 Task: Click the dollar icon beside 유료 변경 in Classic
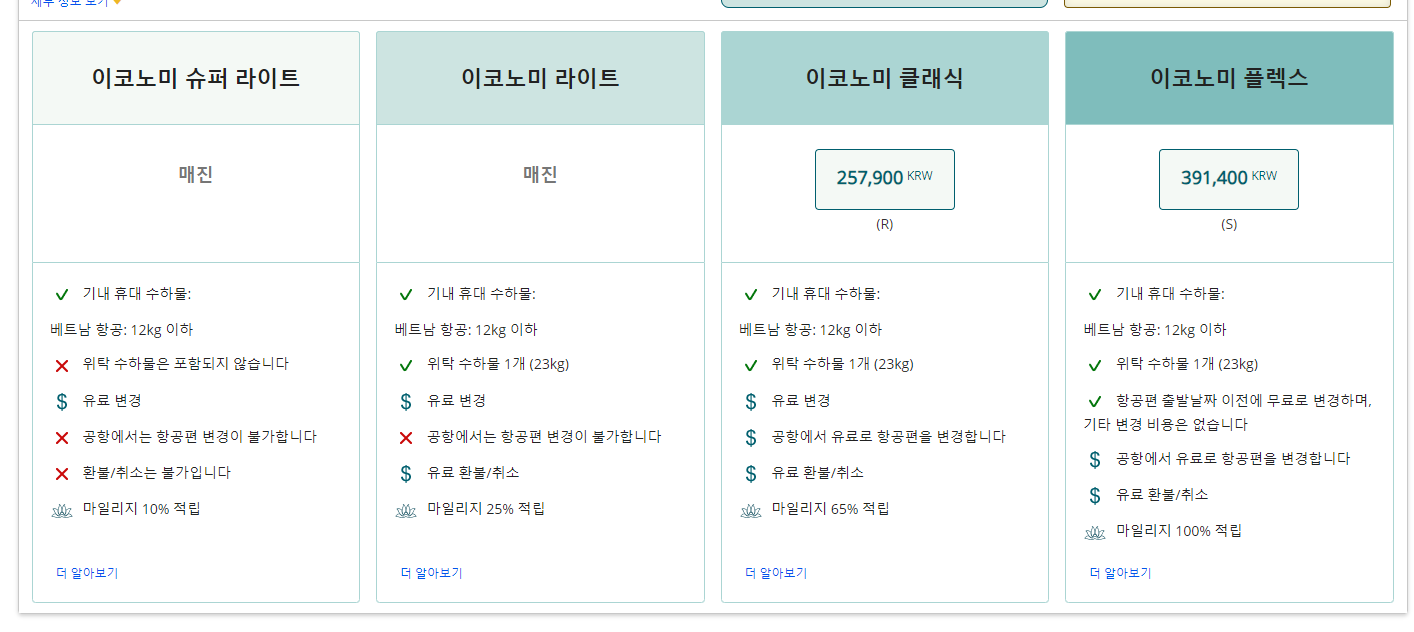tap(751, 400)
